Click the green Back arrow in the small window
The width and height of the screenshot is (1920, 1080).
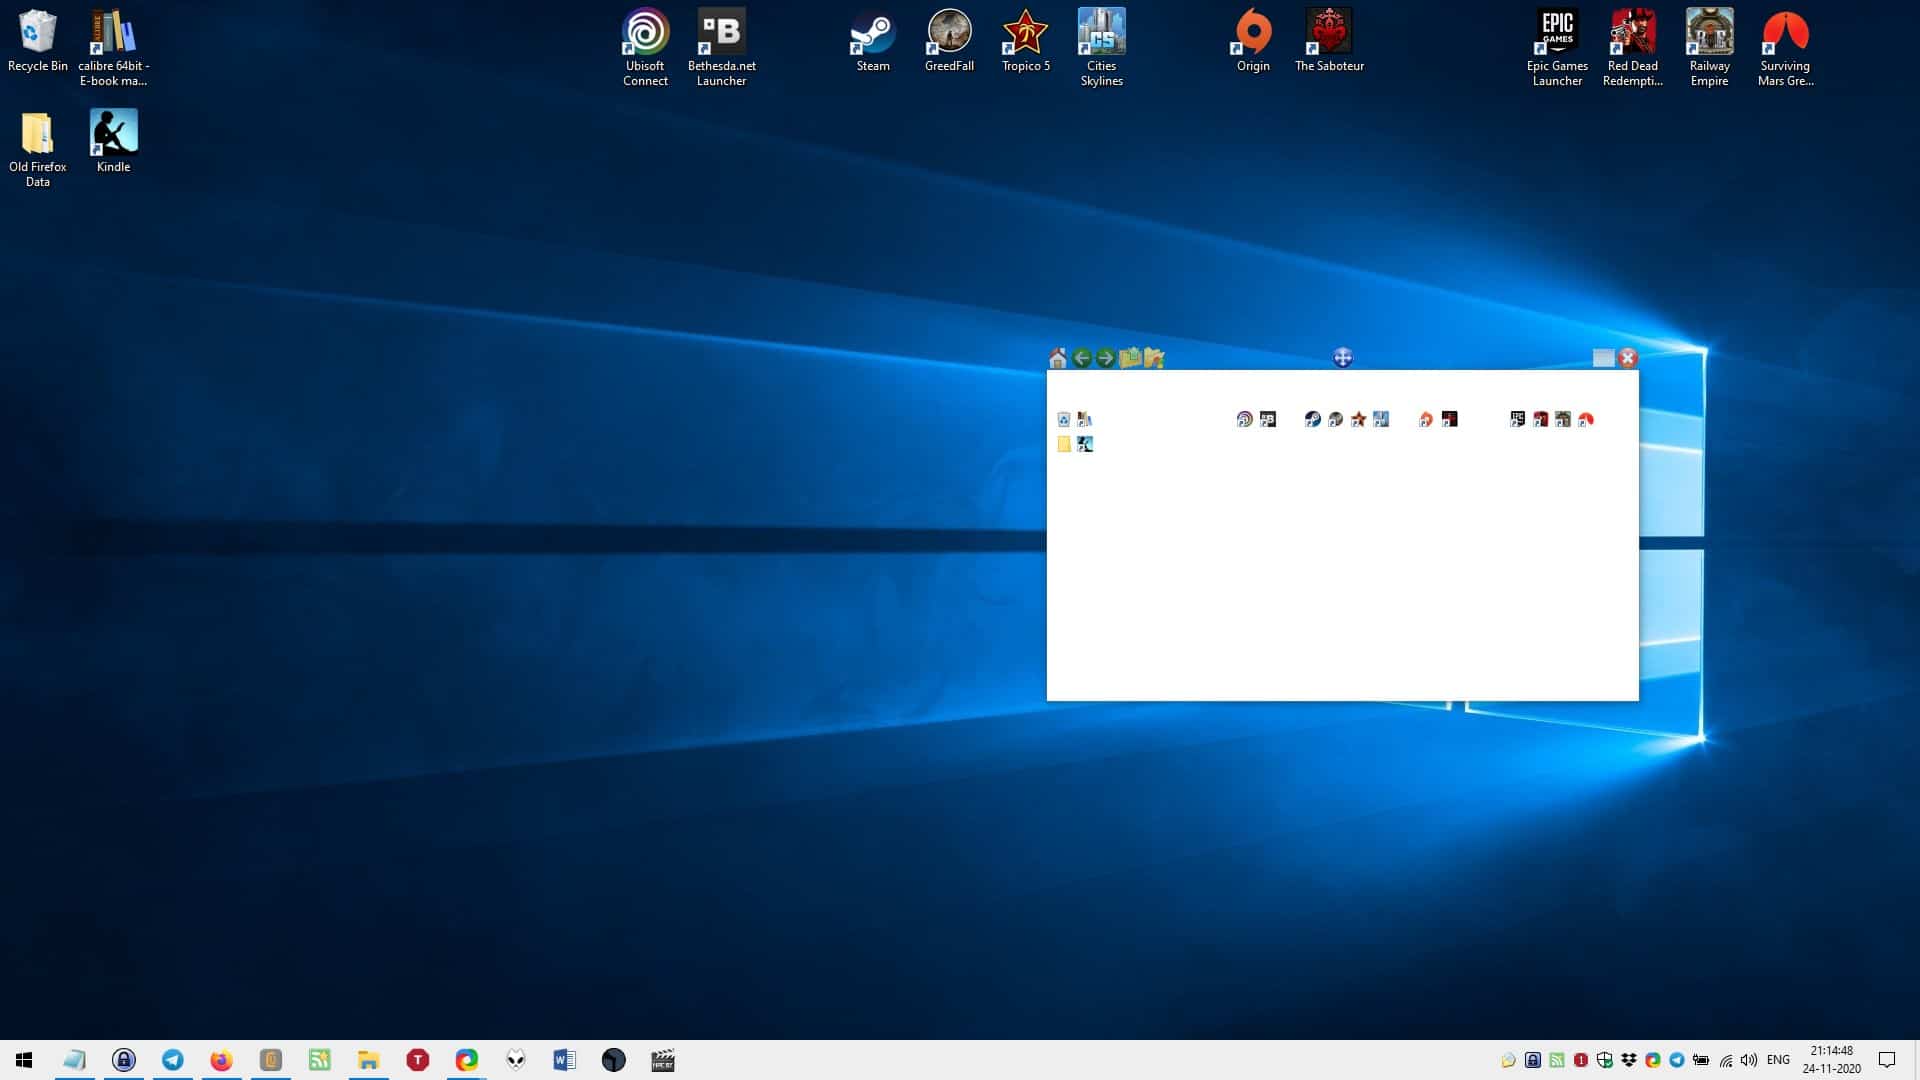[x=1082, y=358]
